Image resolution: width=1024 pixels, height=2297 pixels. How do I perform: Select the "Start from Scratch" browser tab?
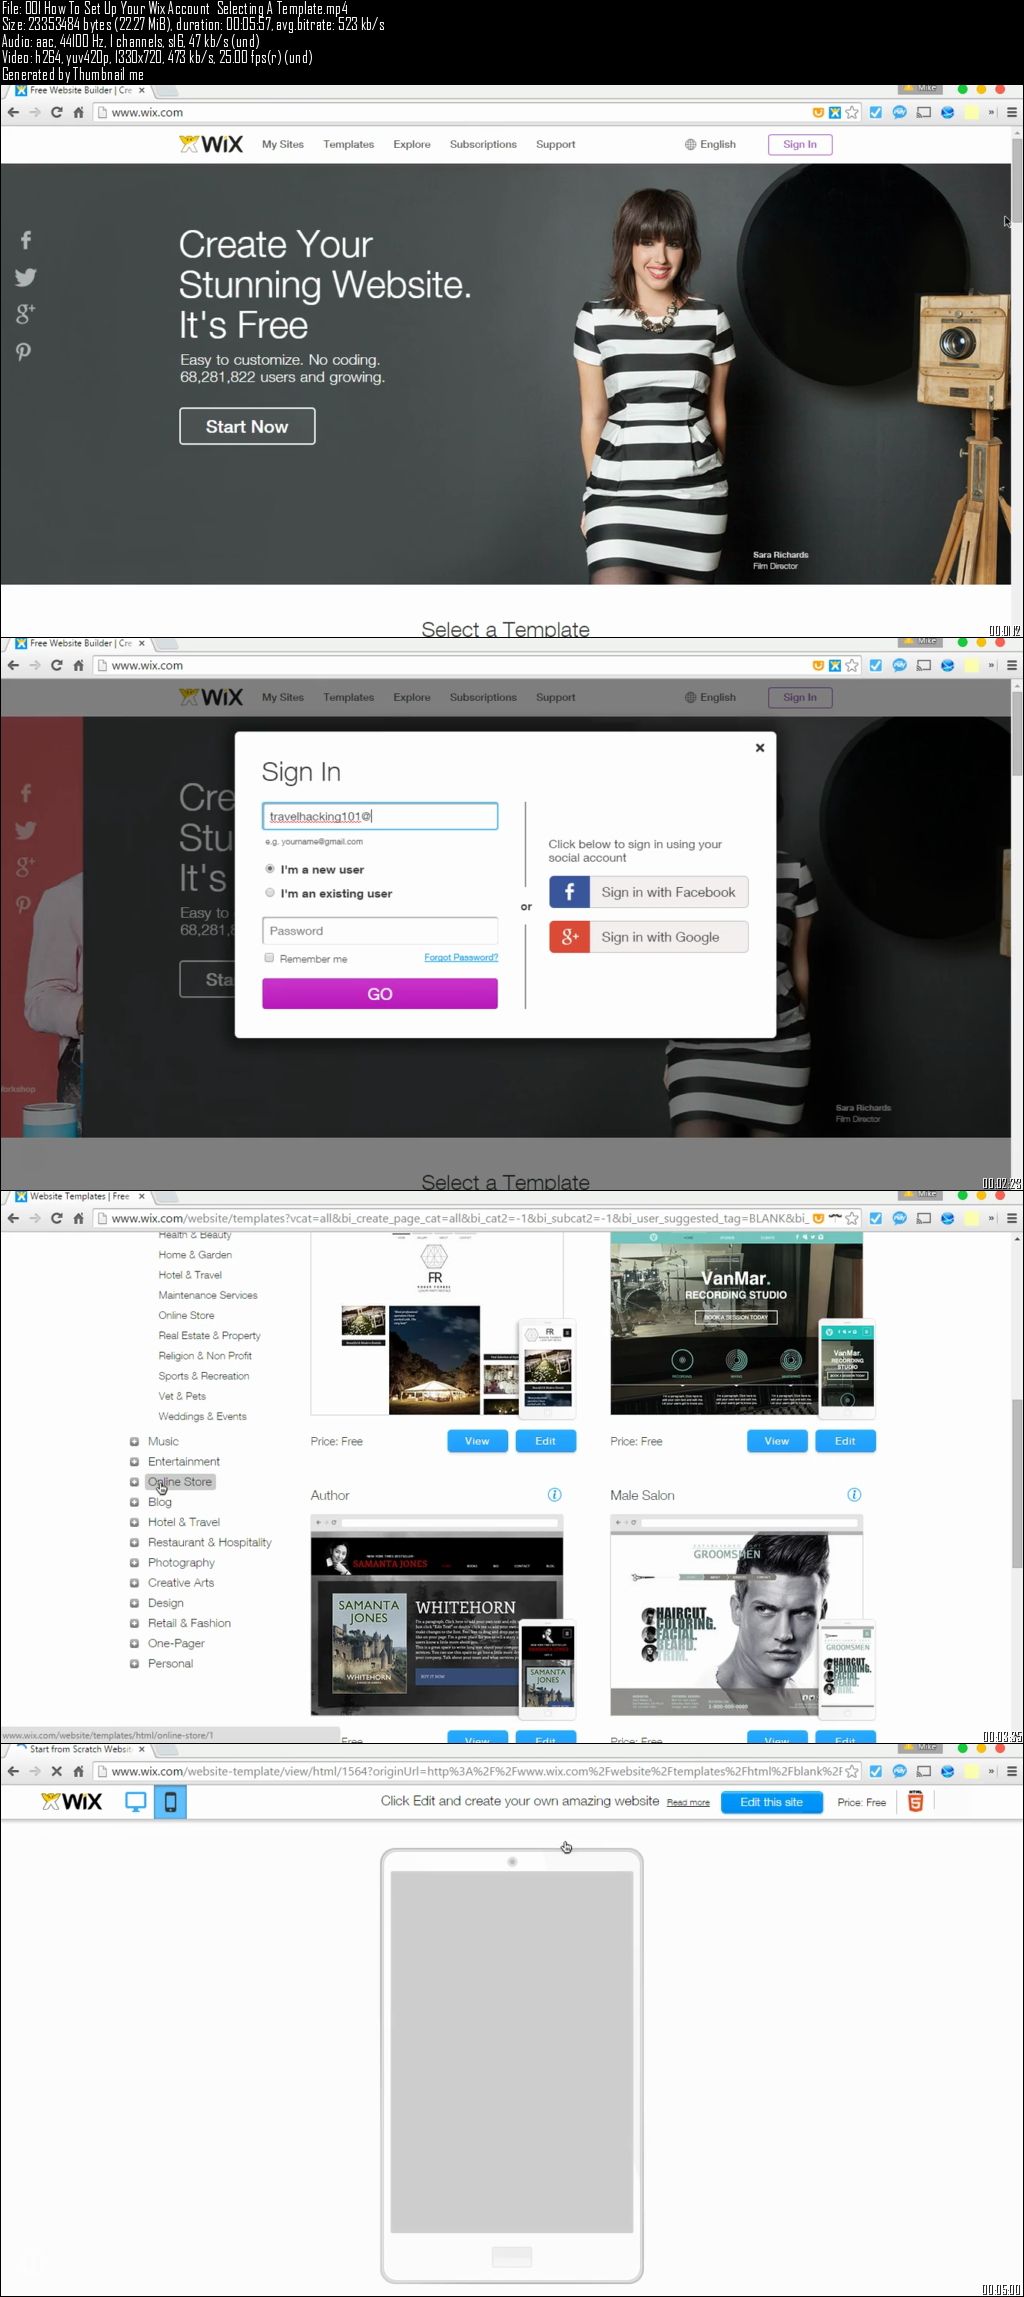pos(78,1750)
